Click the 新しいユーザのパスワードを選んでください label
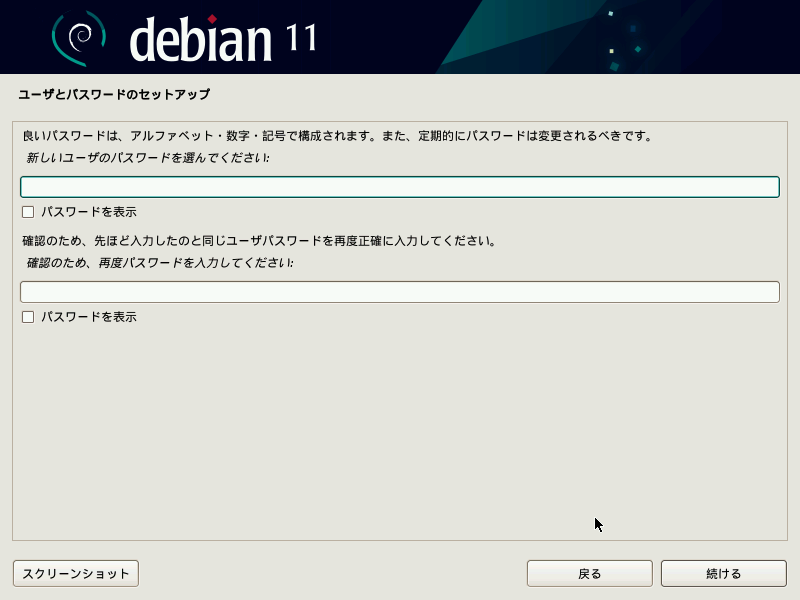 tap(148, 158)
